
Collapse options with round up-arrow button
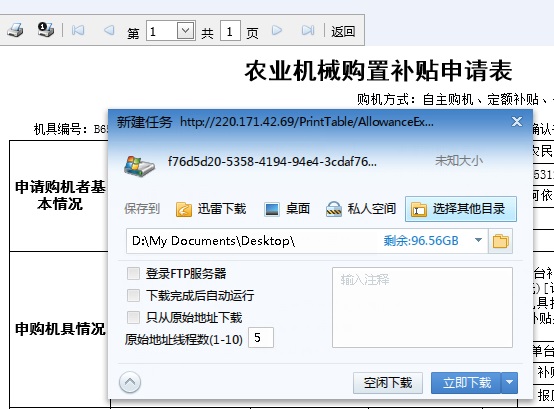(x=130, y=382)
